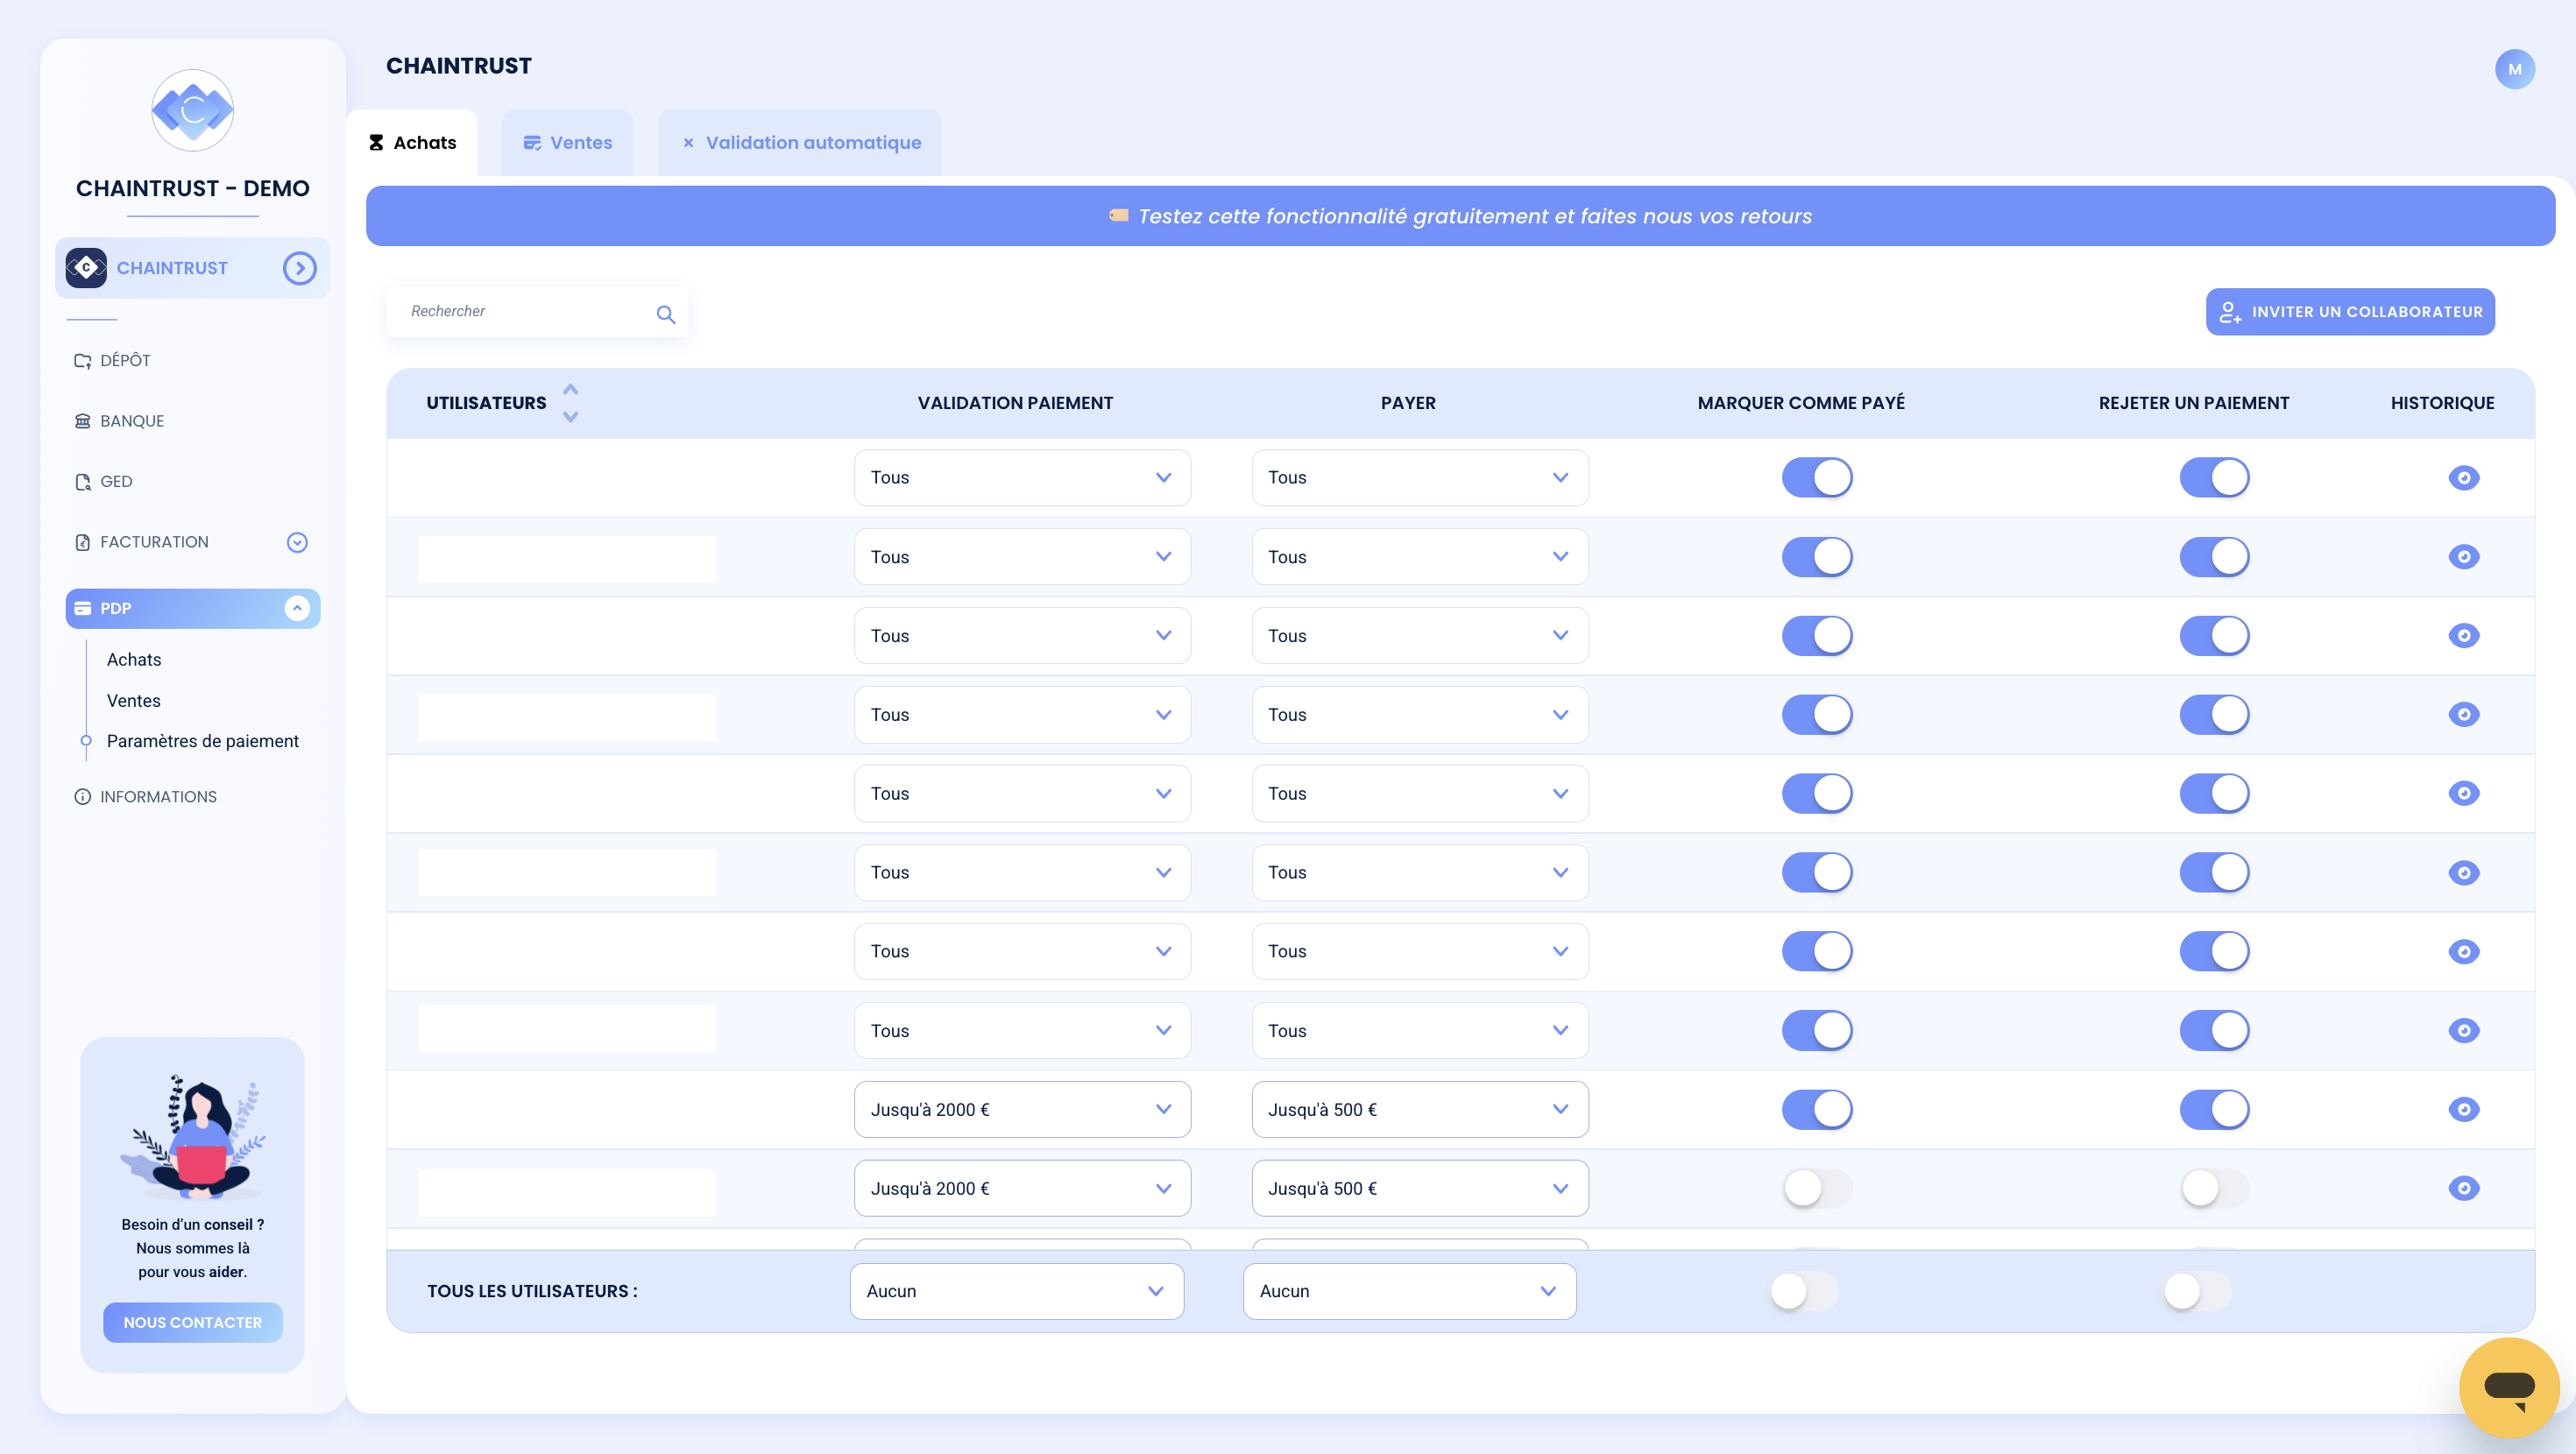Disable Marquer comme payé in fifth user row
Screen dimensions: 2576x1454
[x=1816, y=794]
